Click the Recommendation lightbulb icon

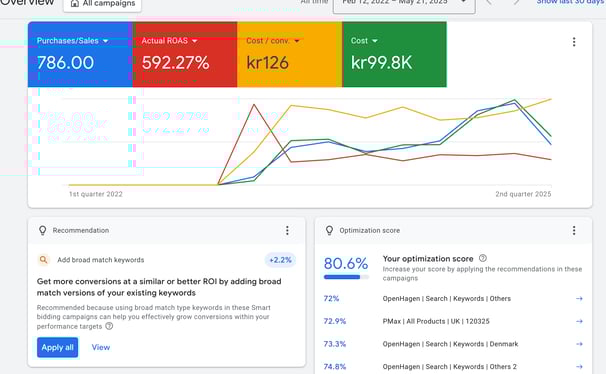(43, 230)
